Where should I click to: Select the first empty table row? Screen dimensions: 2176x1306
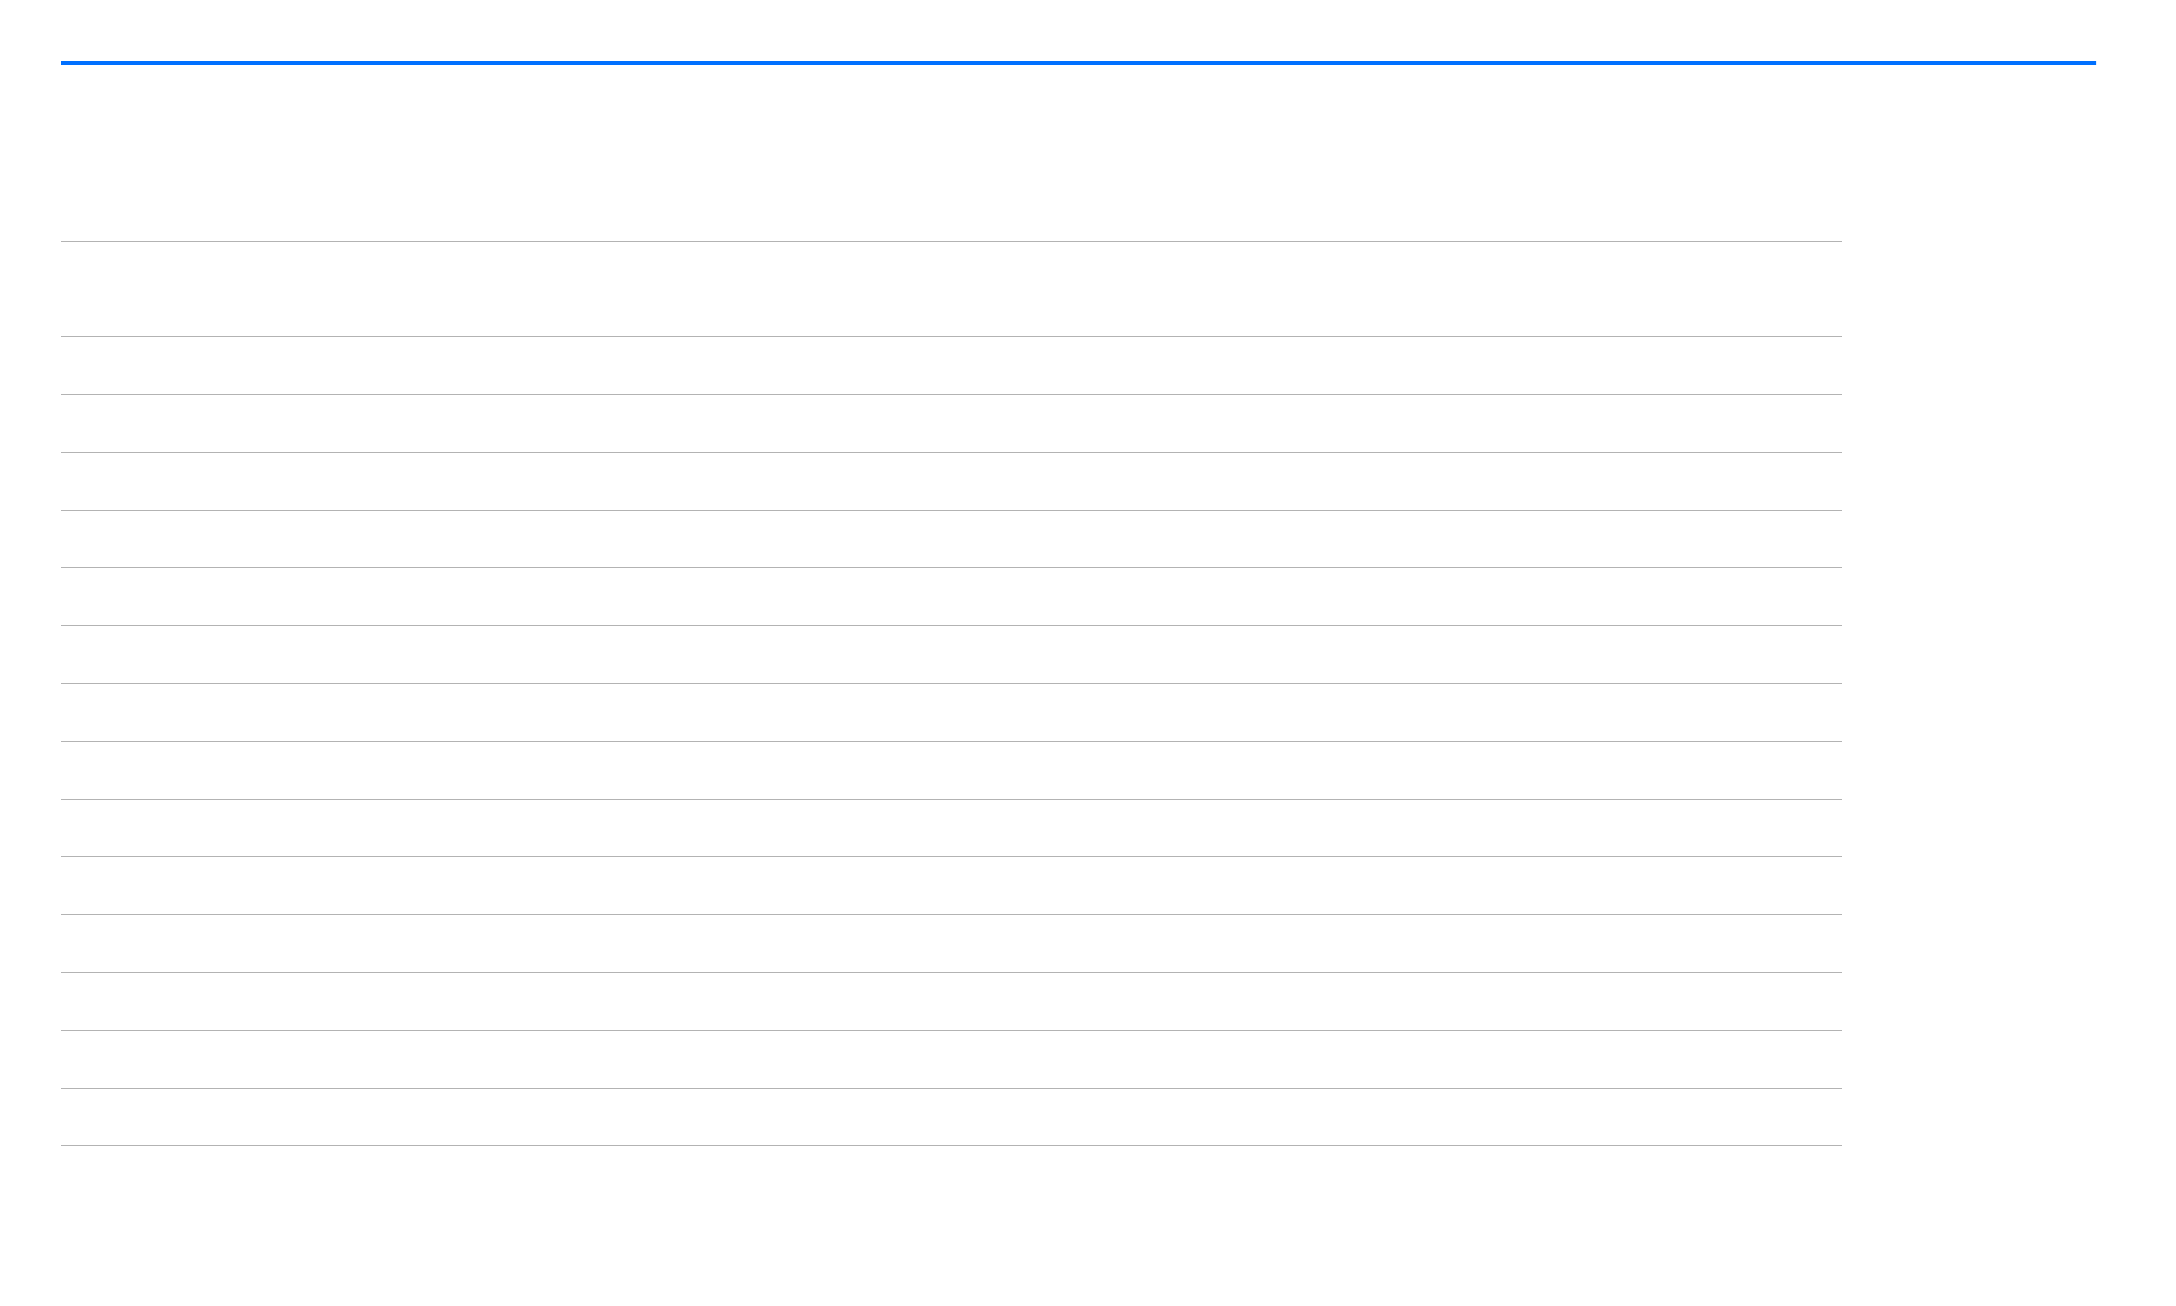tap(951, 366)
